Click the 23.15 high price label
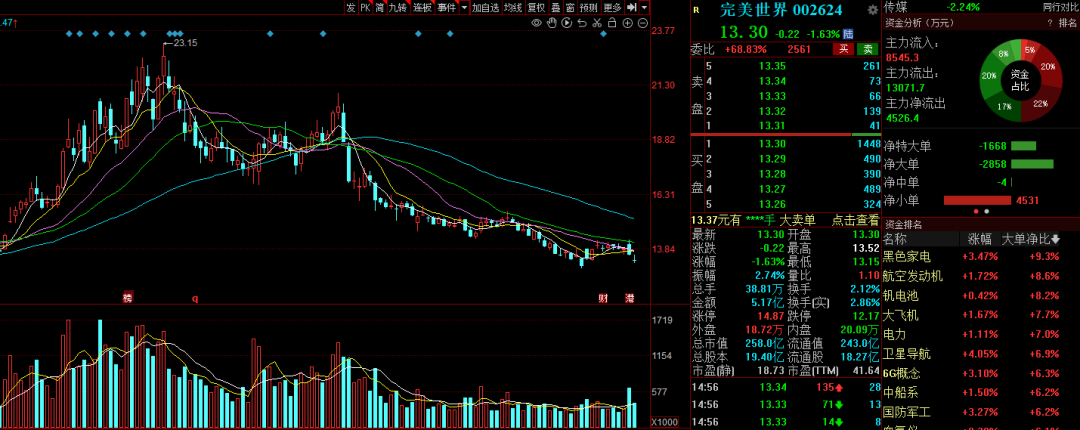1080x430 pixels. point(185,43)
